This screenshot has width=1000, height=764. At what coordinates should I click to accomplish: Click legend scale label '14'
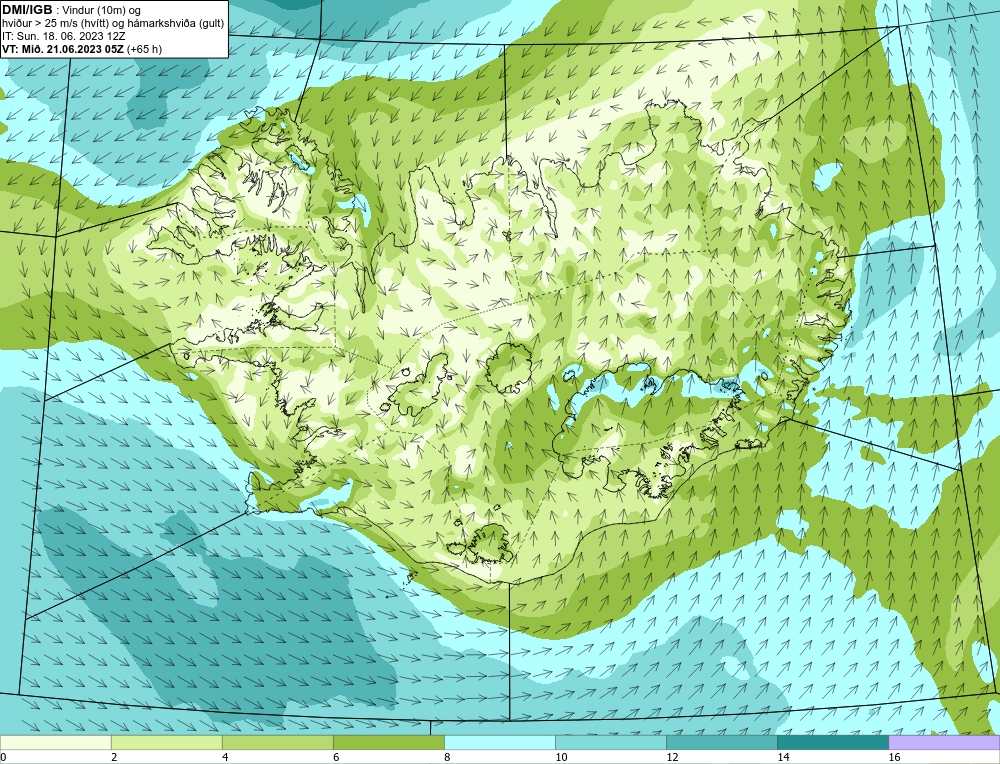783,757
